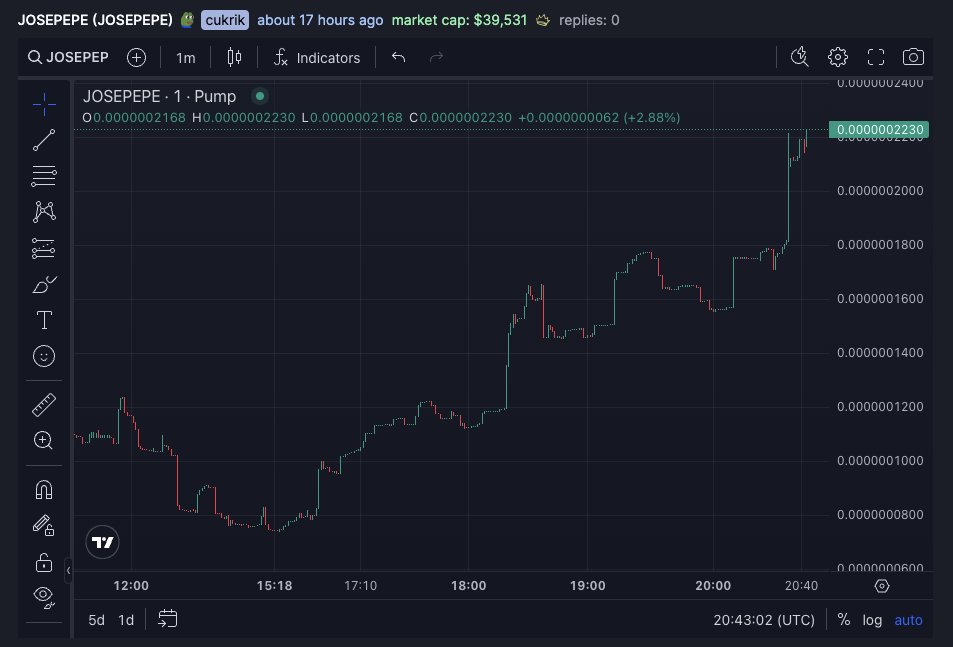Toggle fullscreen chart mode
953x647 pixels.
click(876, 57)
